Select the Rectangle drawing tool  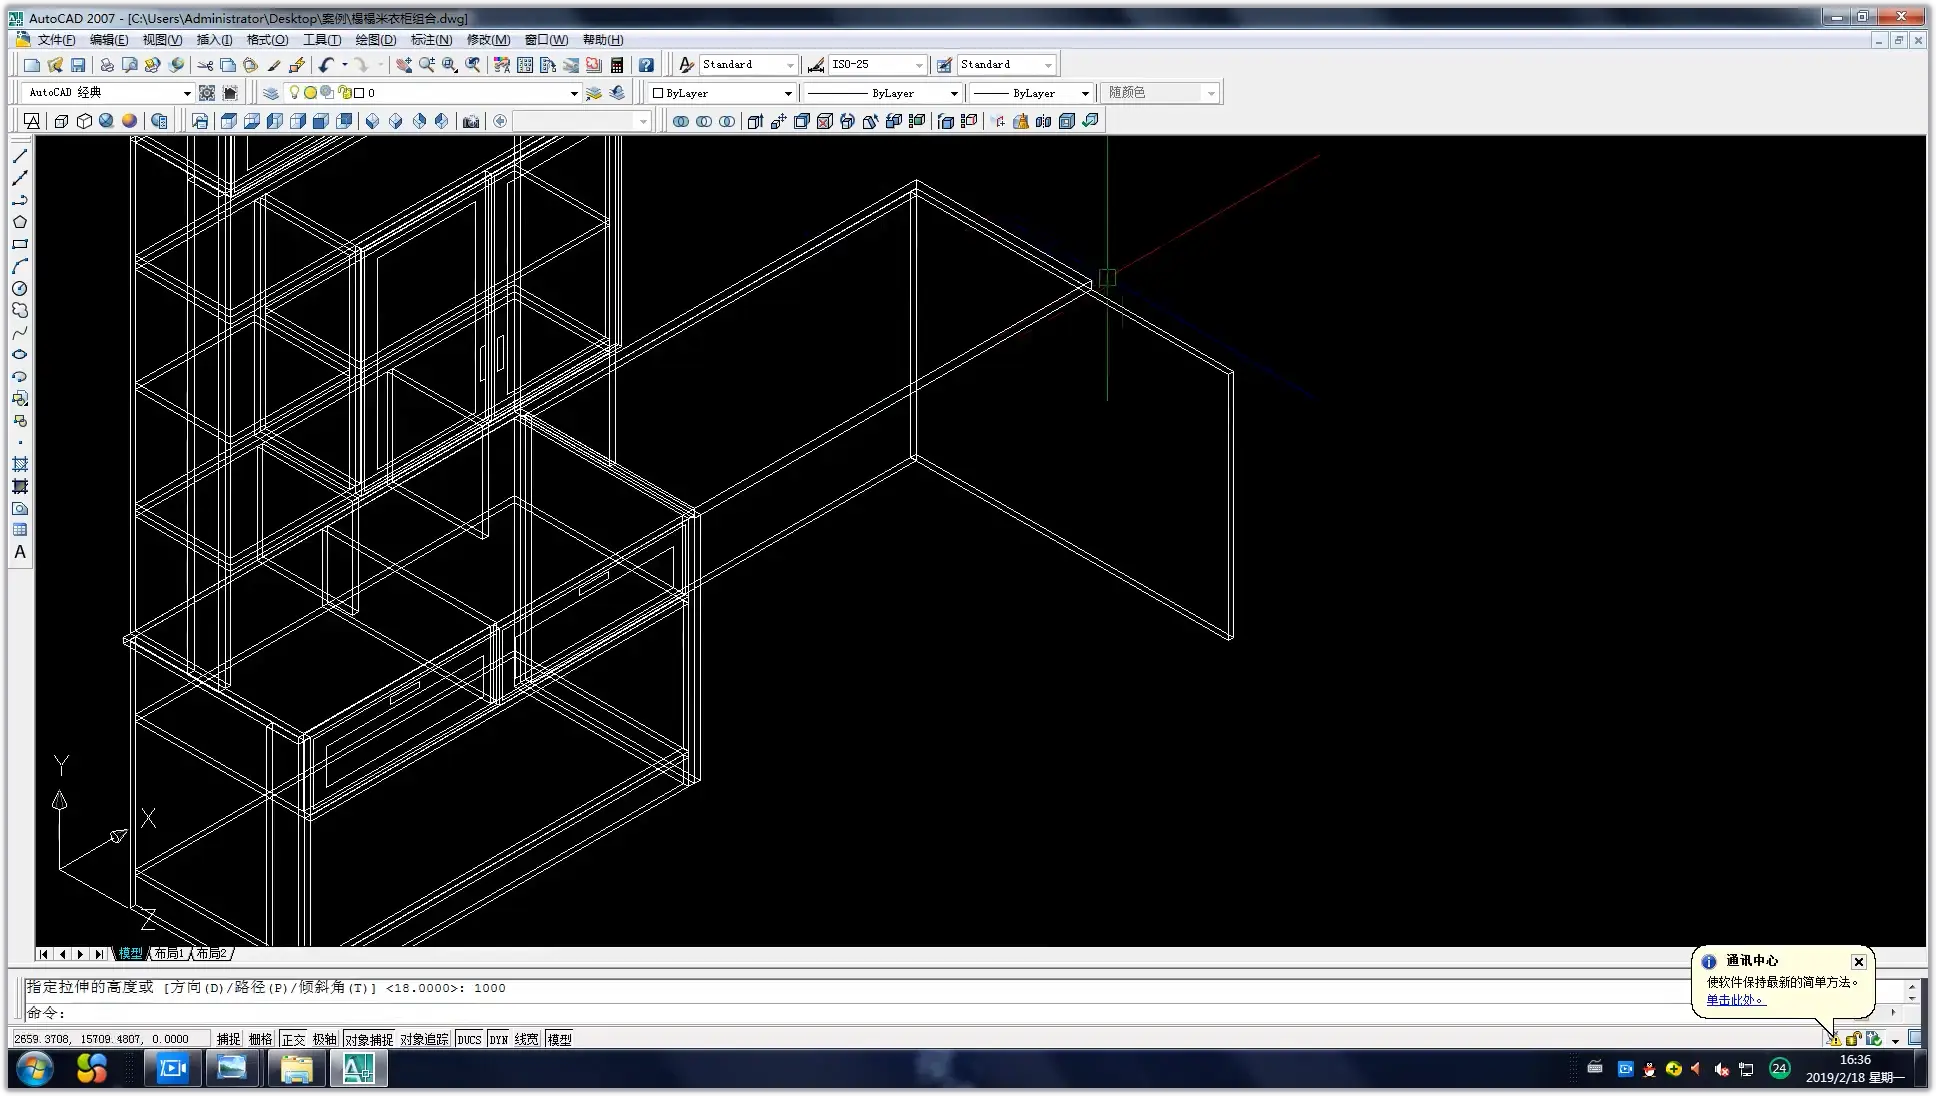(x=19, y=244)
